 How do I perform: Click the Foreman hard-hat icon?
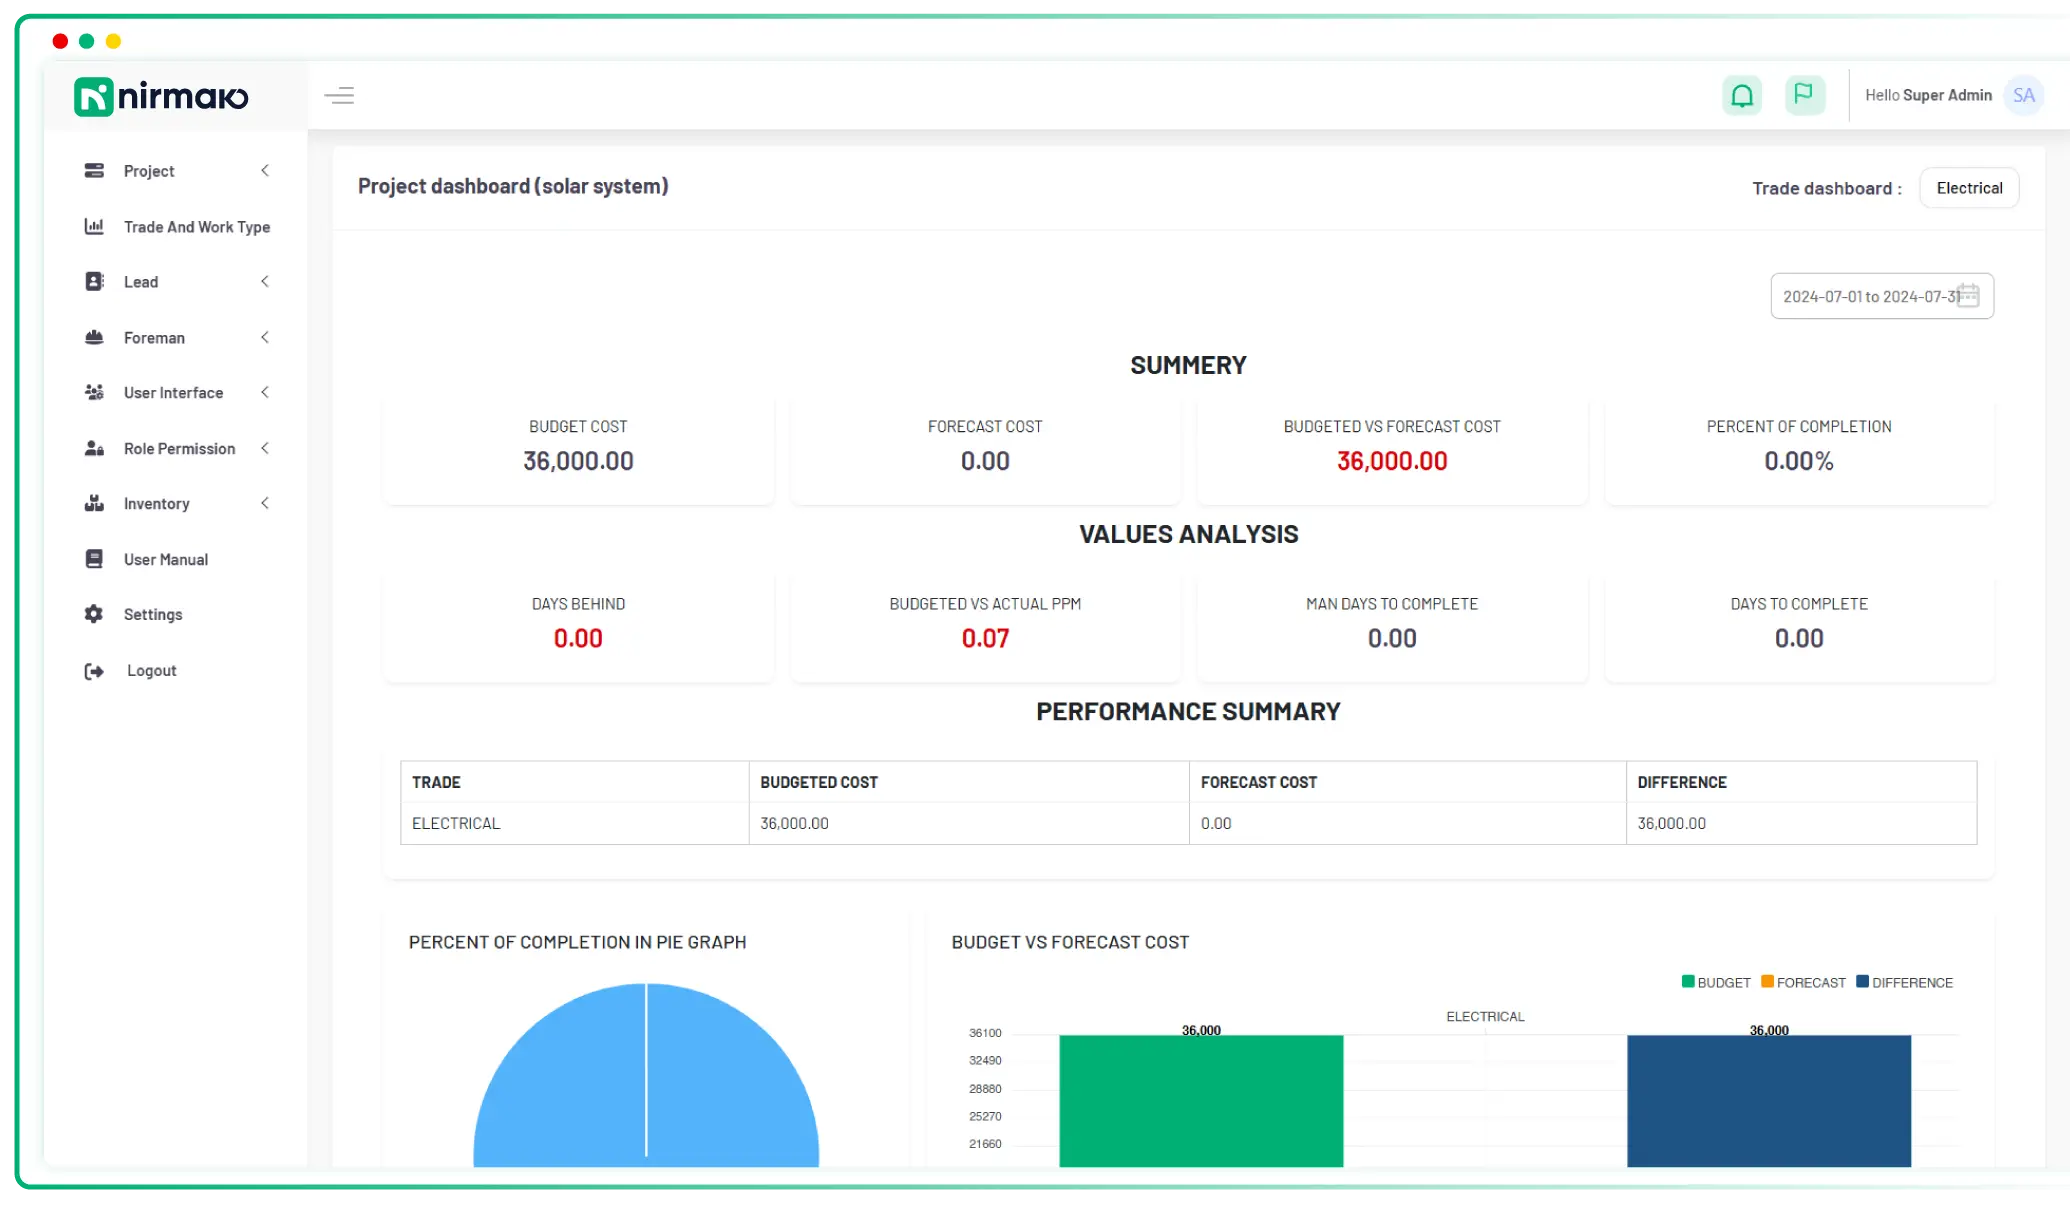tap(94, 337)
